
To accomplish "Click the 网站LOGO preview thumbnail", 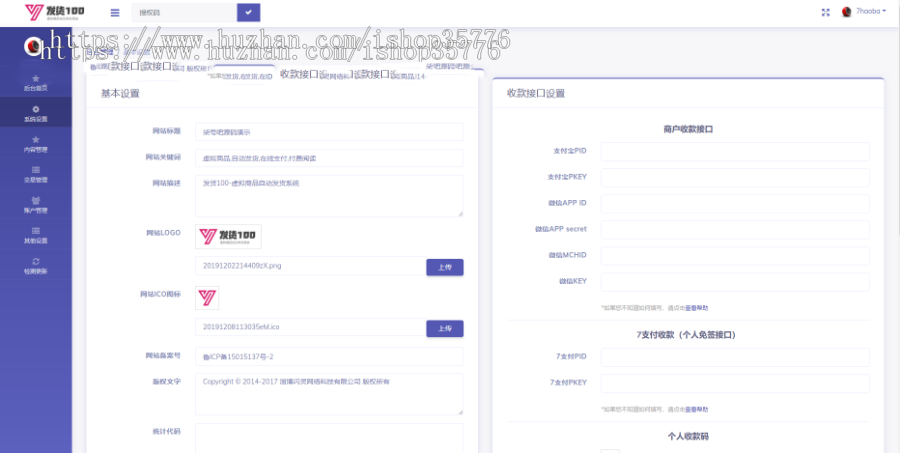I will tap(229, 237).
